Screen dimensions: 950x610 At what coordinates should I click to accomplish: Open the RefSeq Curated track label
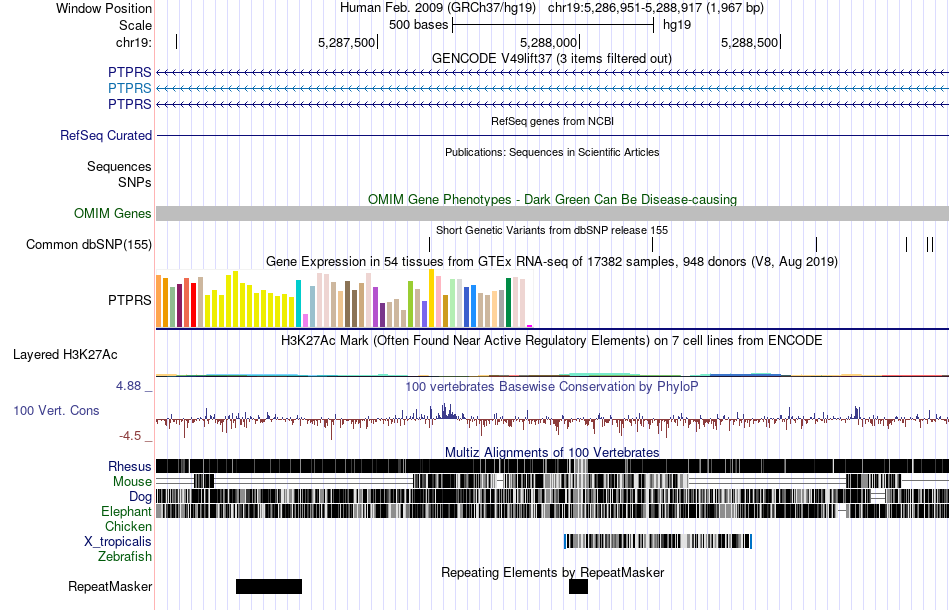click(106, 136)
